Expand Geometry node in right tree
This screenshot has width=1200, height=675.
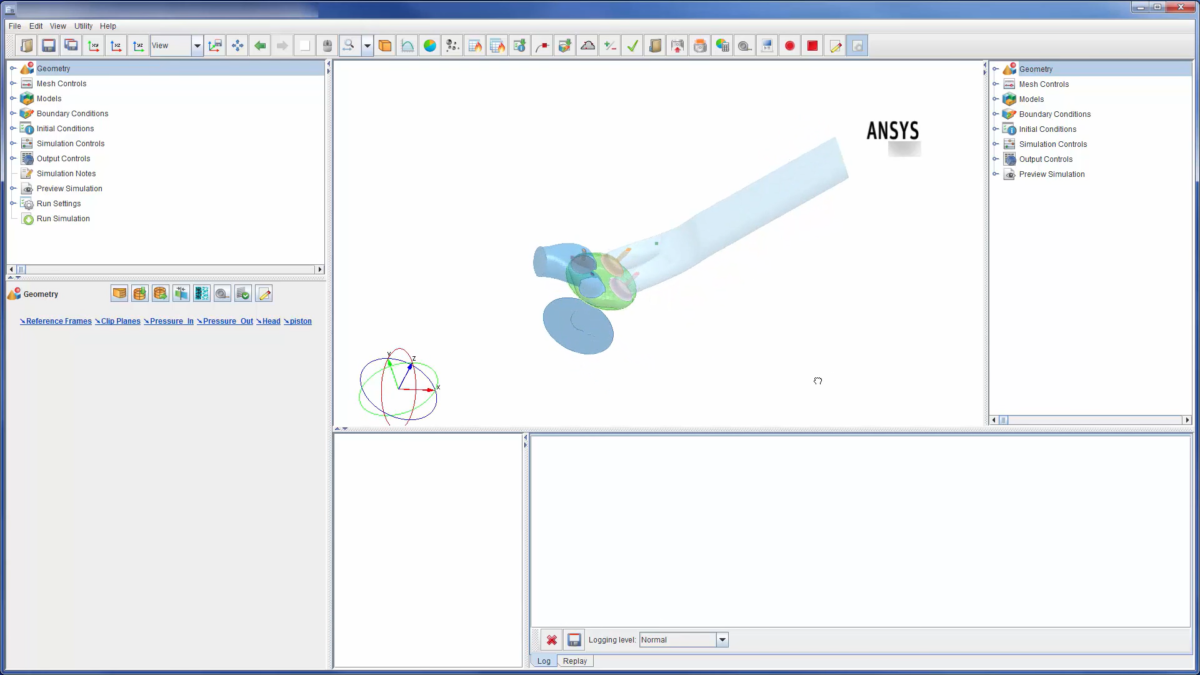pyautogui.click(x=996, y=69)
